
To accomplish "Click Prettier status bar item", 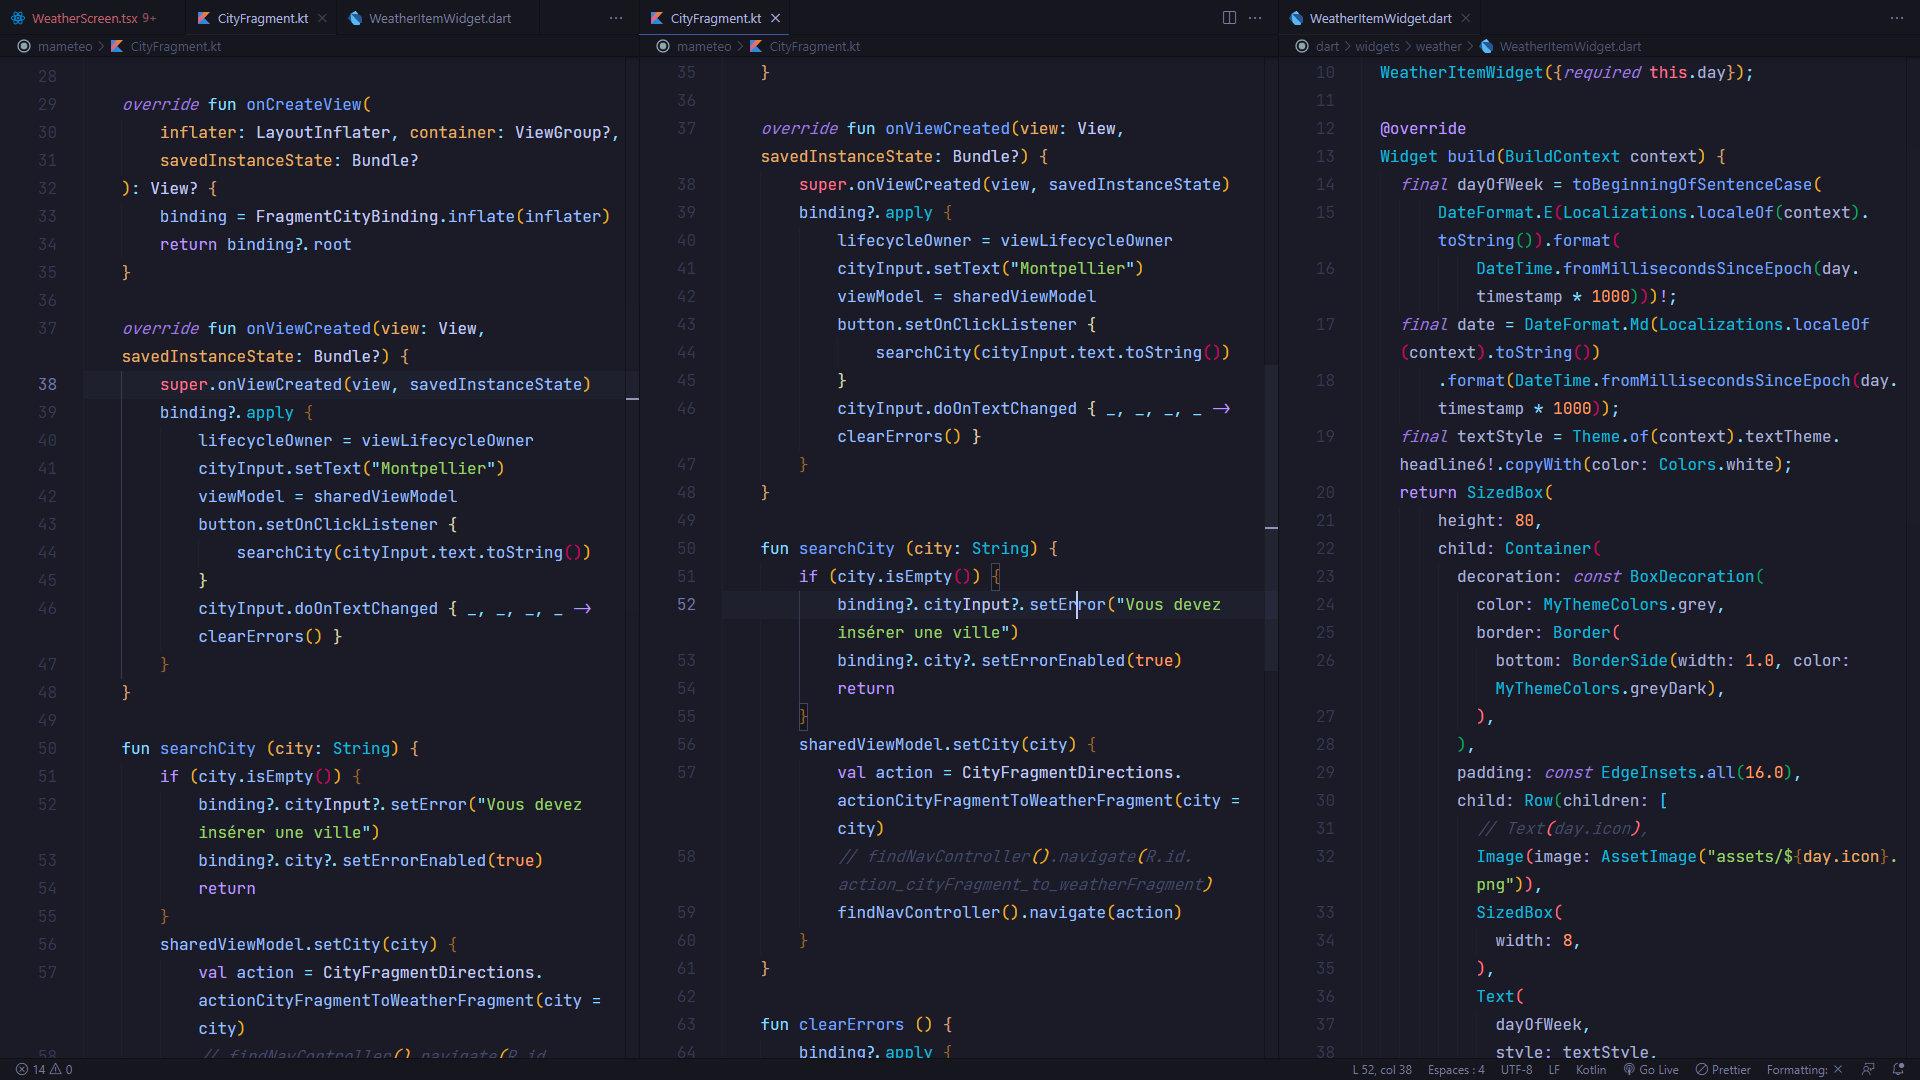I will [x=1723, y=1069].
